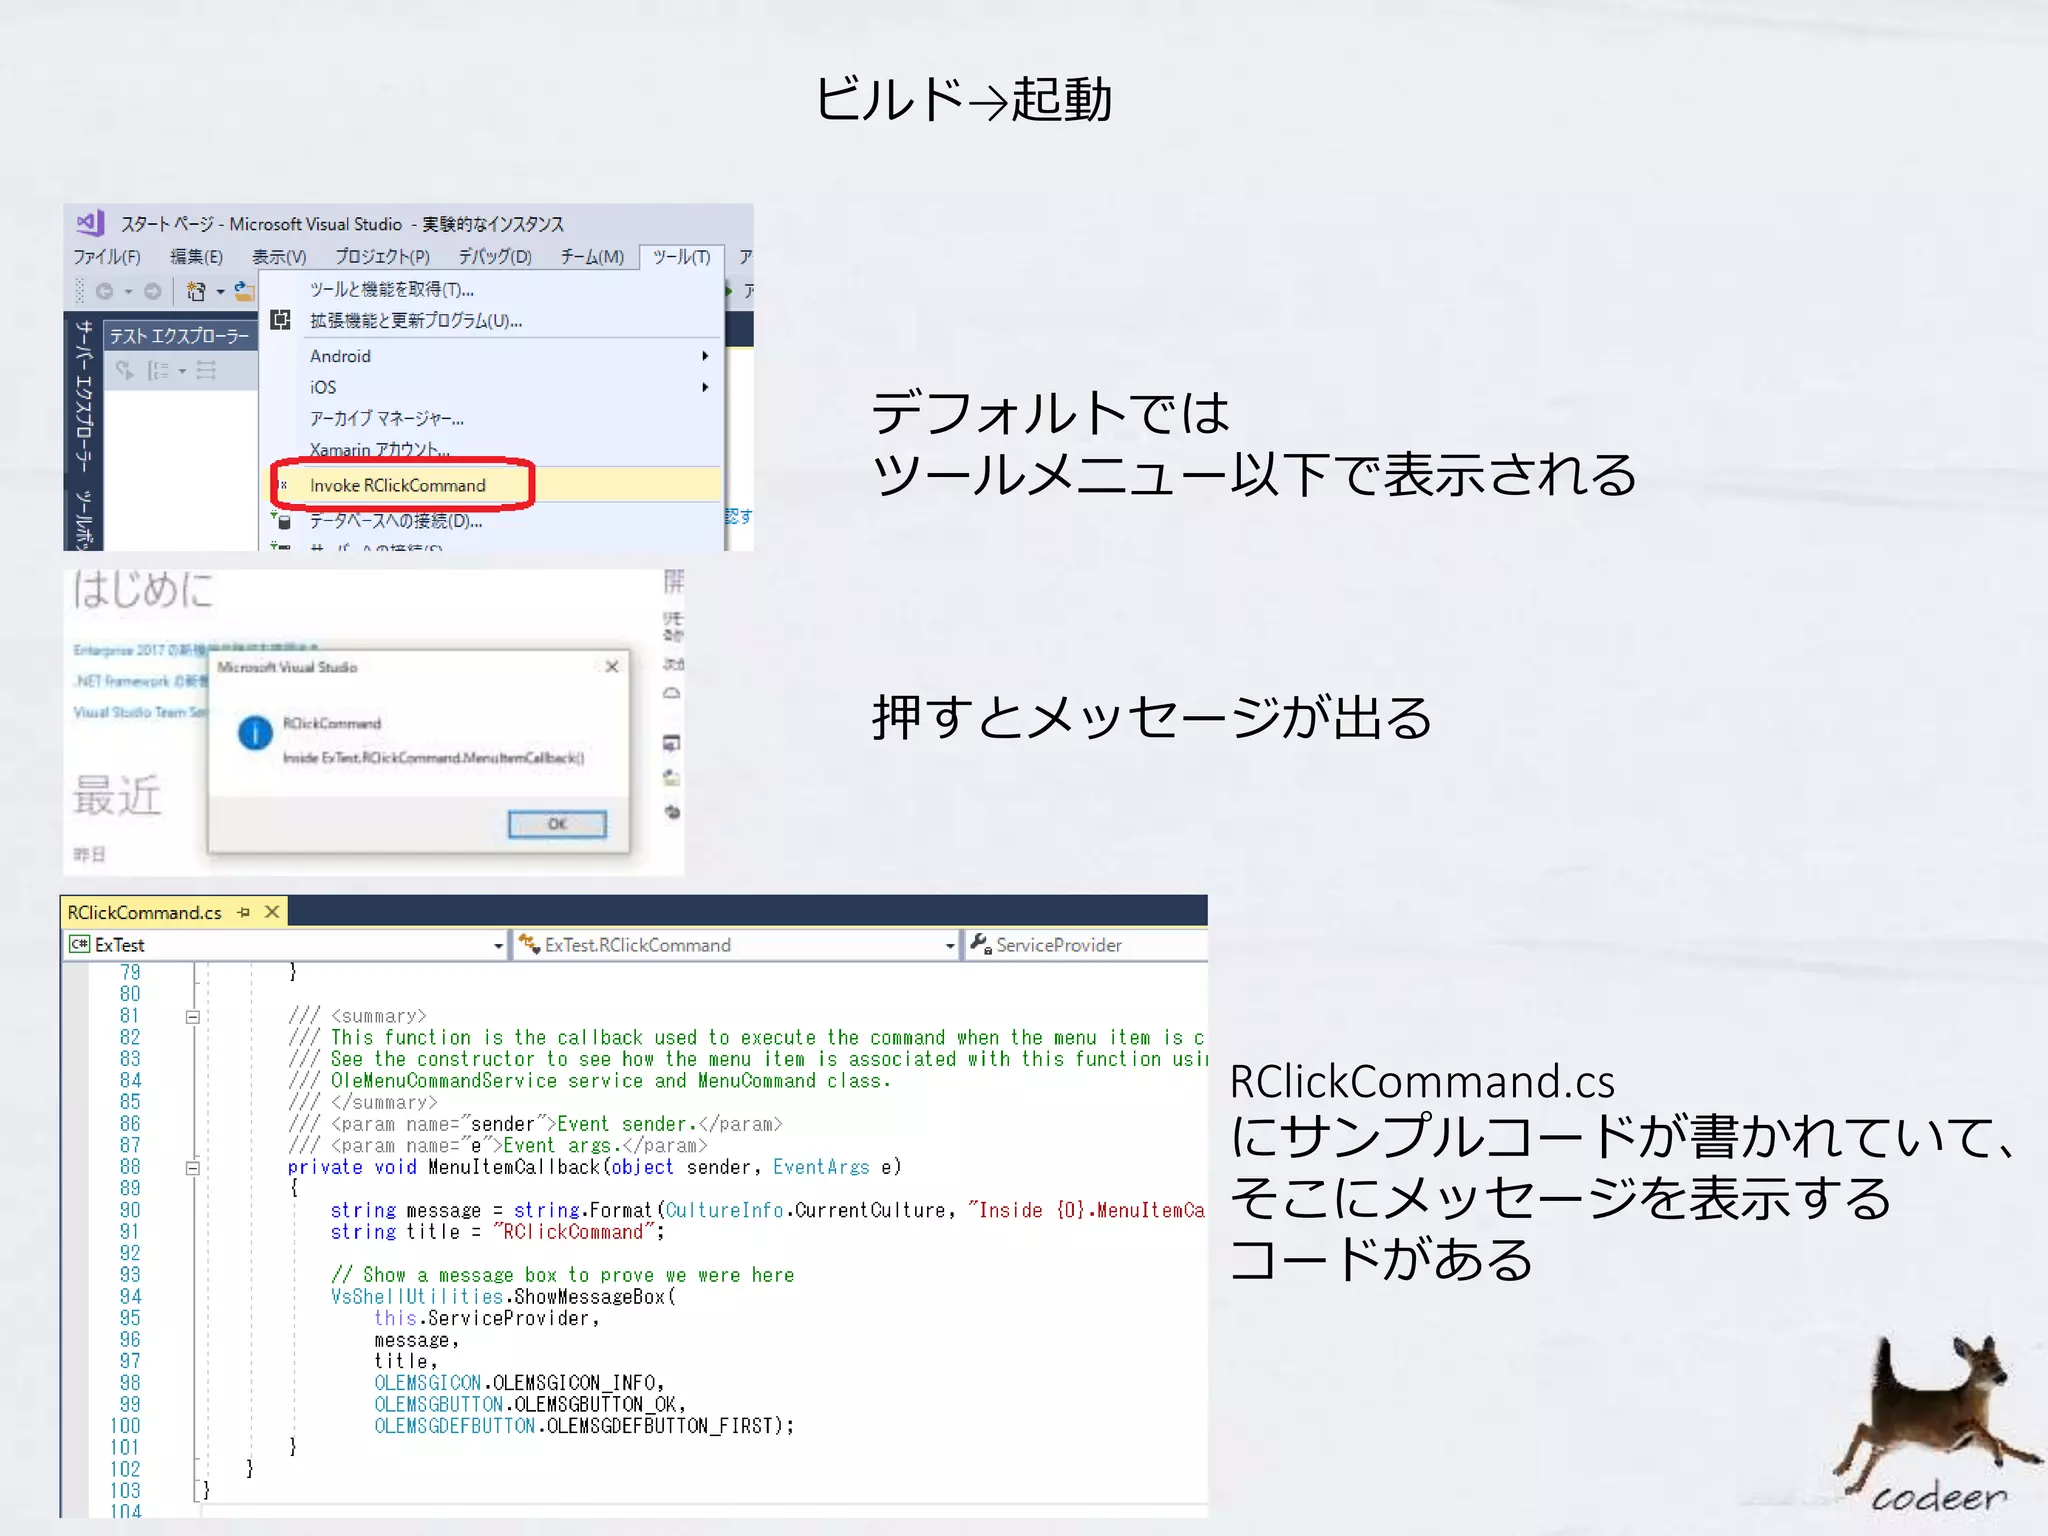
Task: Click the MenuItemCallback method name in code
Action: tap(514, 1167)
